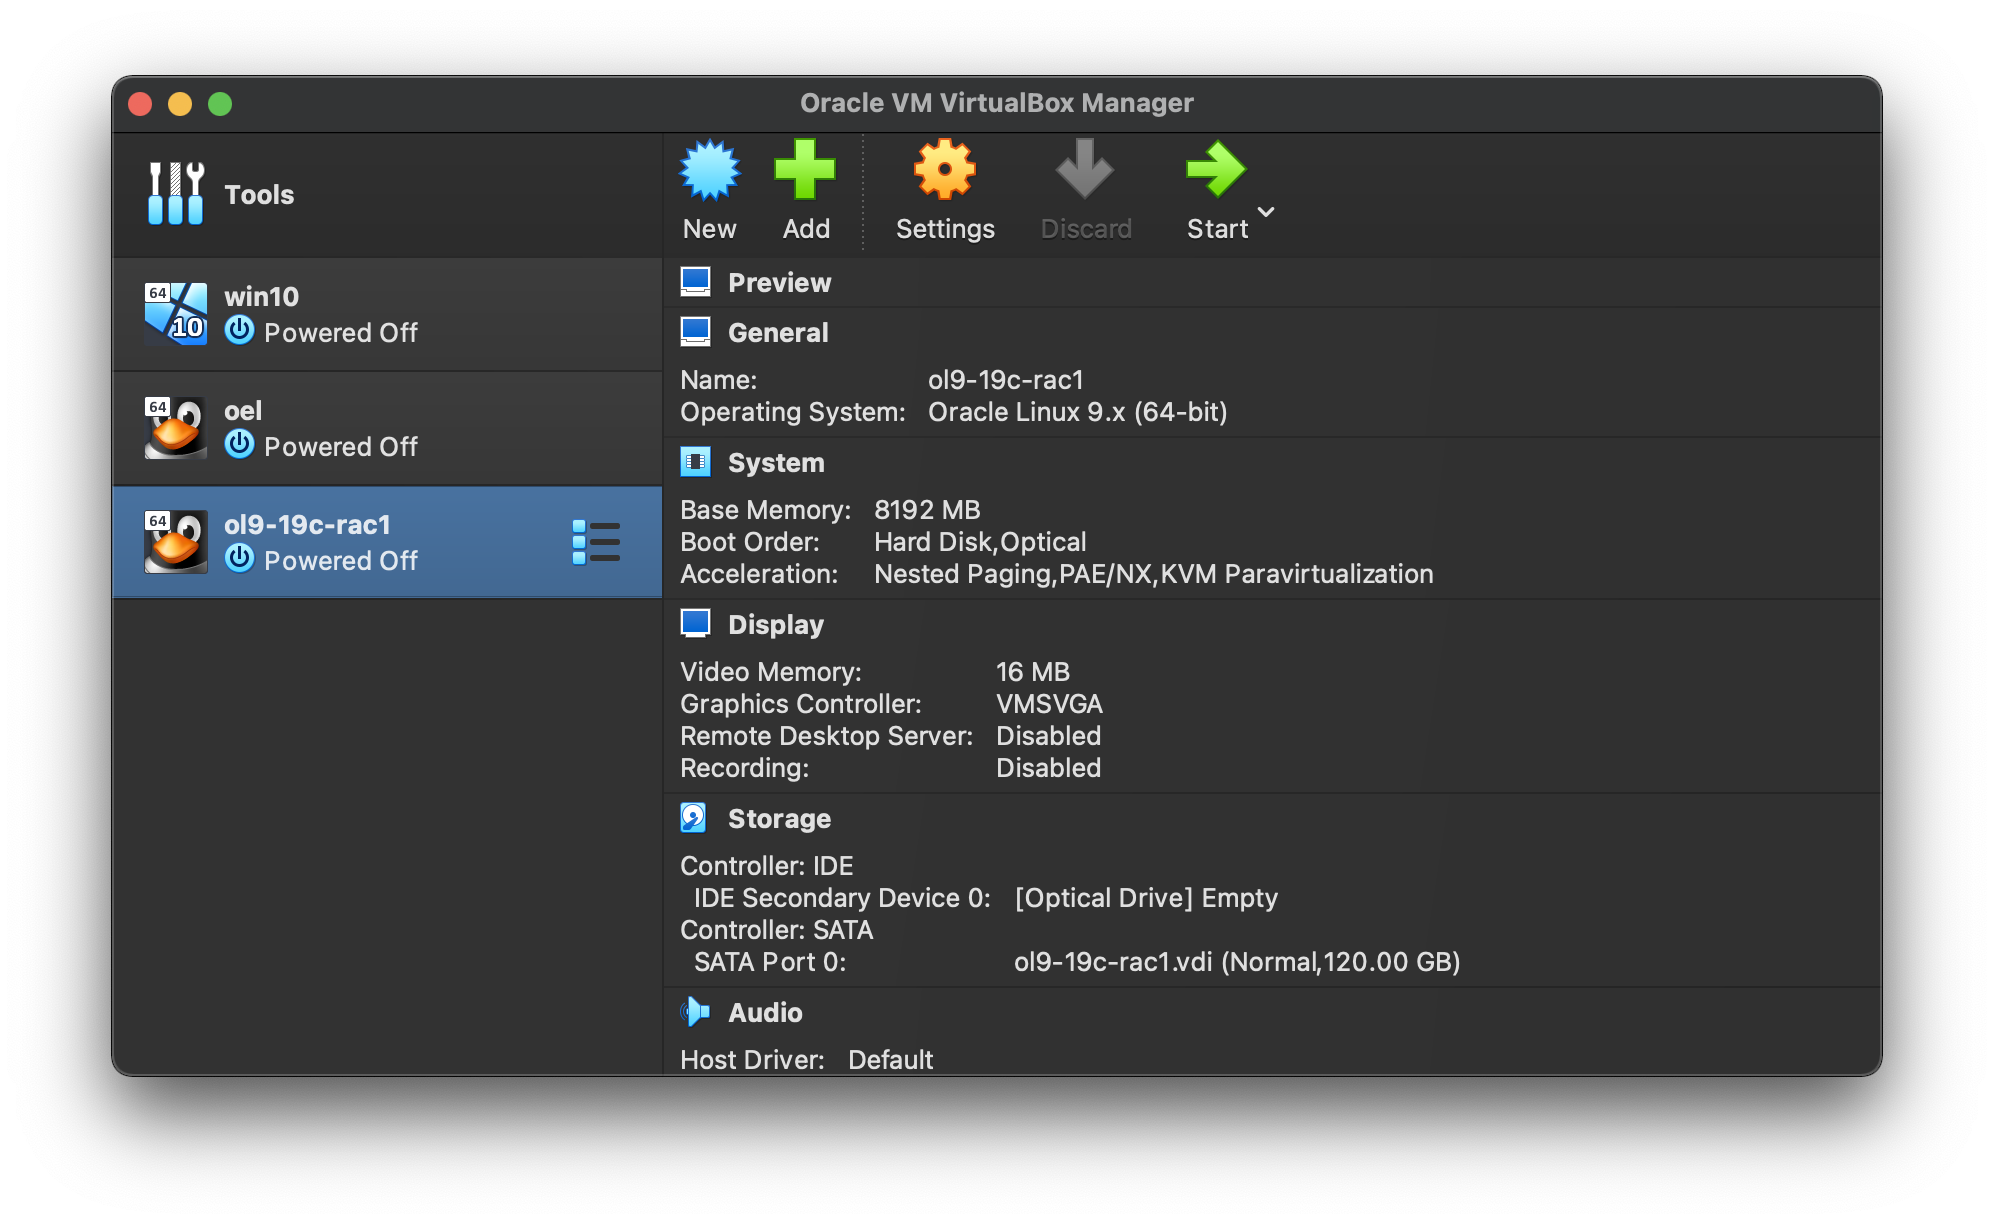The image size is (1994, 1224).
Task: Click the New toolbar label
Action: click(x=709, y=229)
